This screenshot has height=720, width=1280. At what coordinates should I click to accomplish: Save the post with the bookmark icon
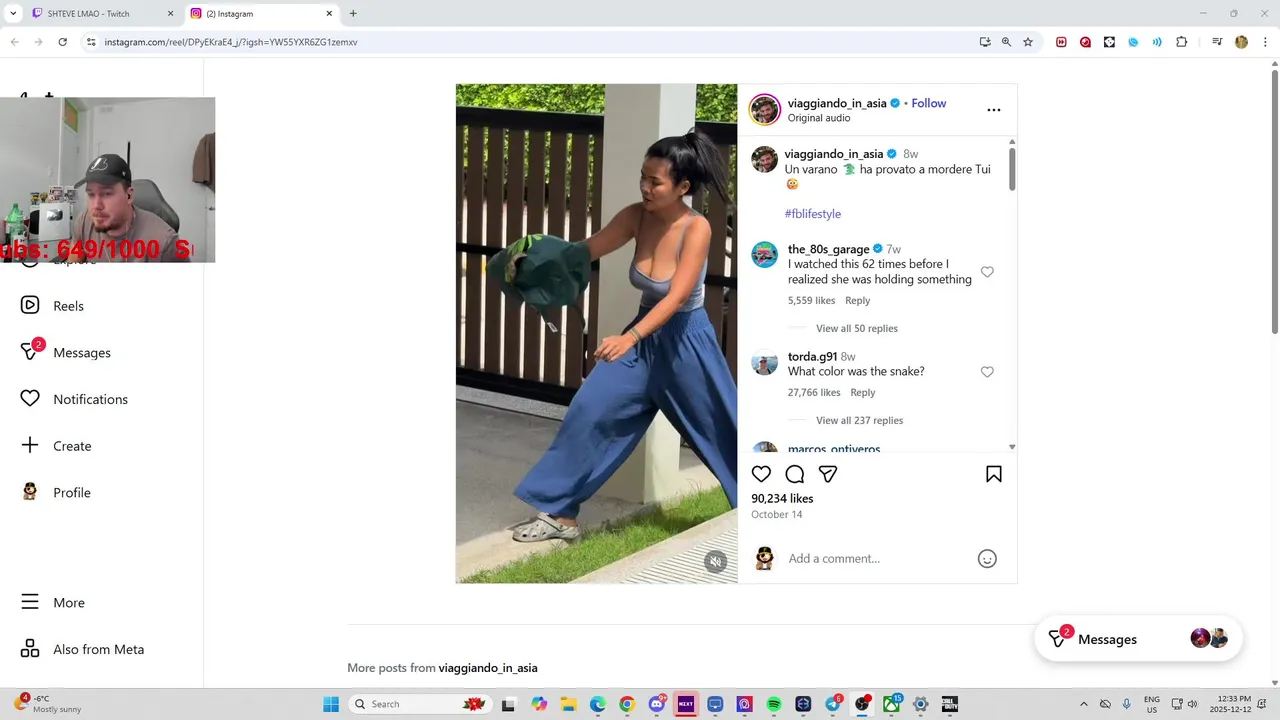click(994, 474)
